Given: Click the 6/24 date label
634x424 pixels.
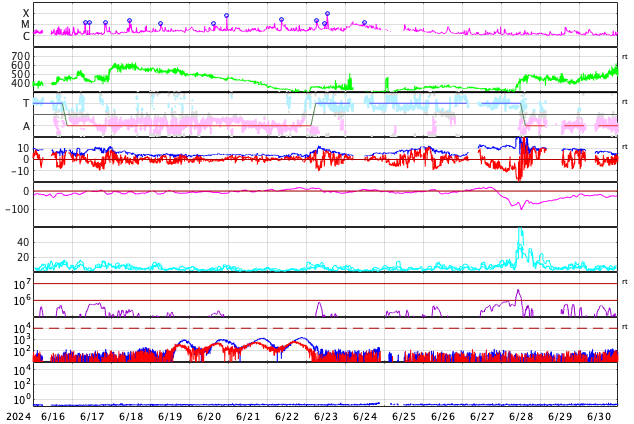Looking at the screenshot, I should click(x=365, y=417).
